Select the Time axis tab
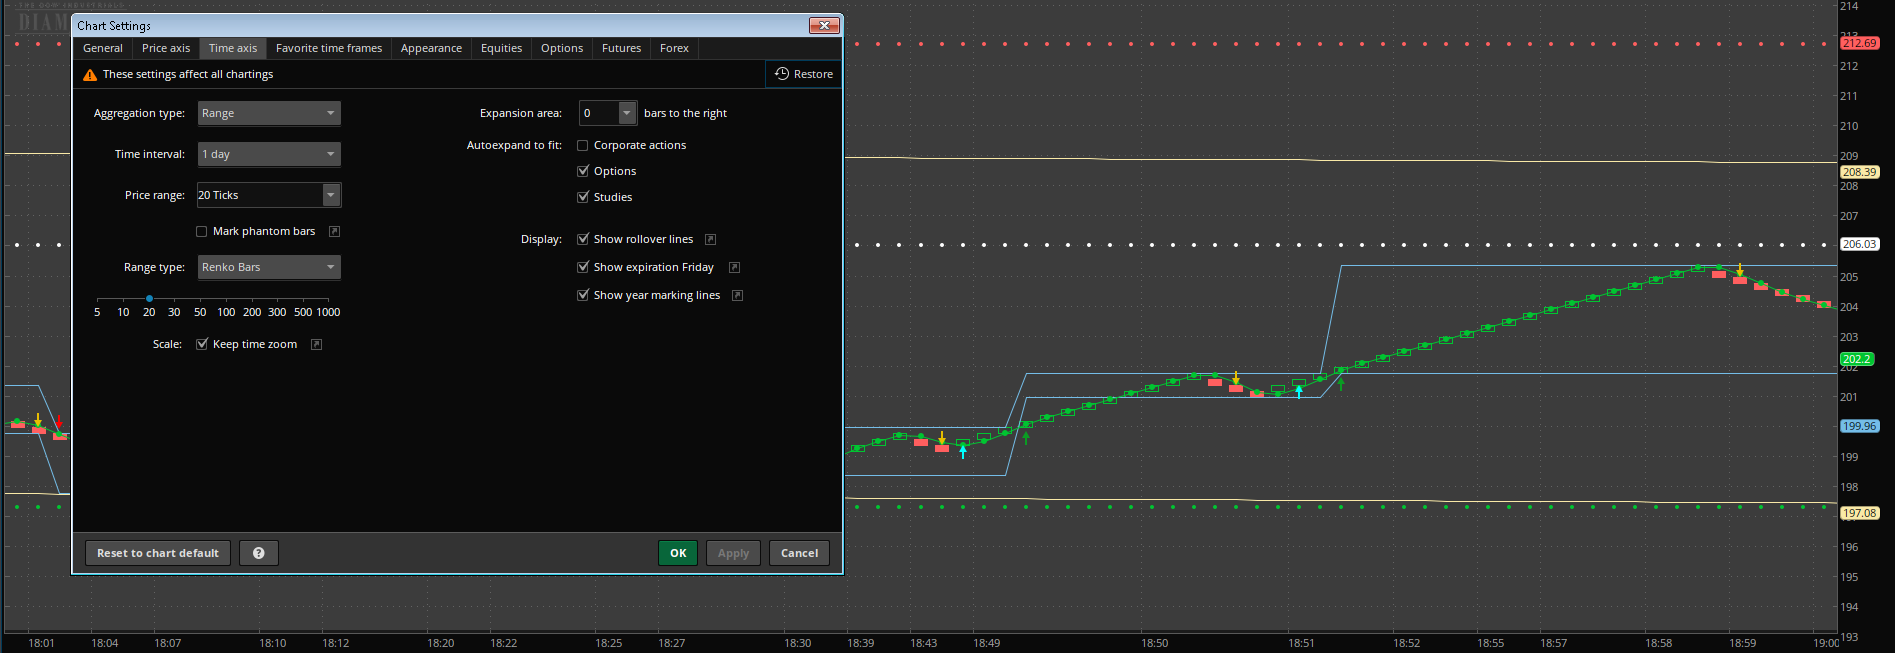The image size is (1895, 653). click(233, 48)
